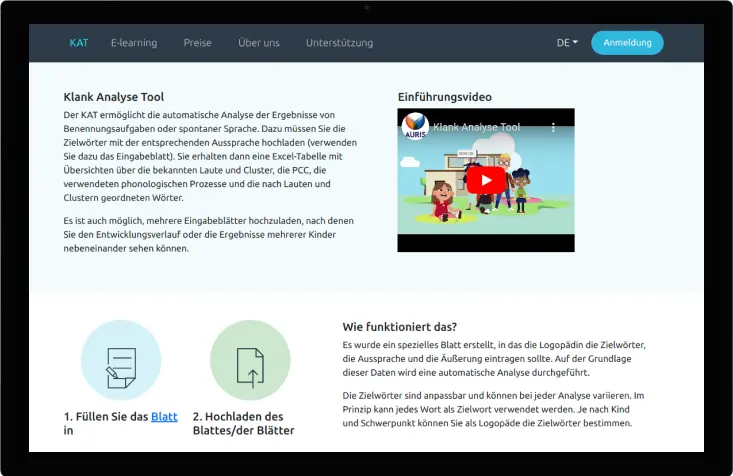Click the '1. Füllen Sie das' step text
The image size is (733, 476).
(105, 416)
